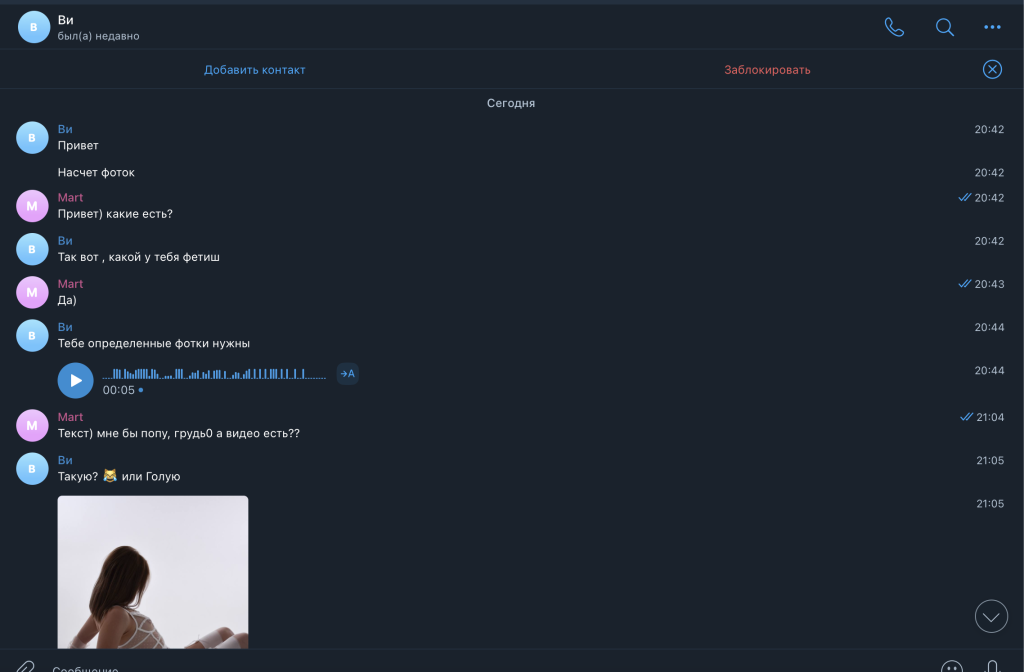Open the photo thumbnail sent at 21:05
The height and width of the screenshot is (672, 1024).
pos(153,572)
